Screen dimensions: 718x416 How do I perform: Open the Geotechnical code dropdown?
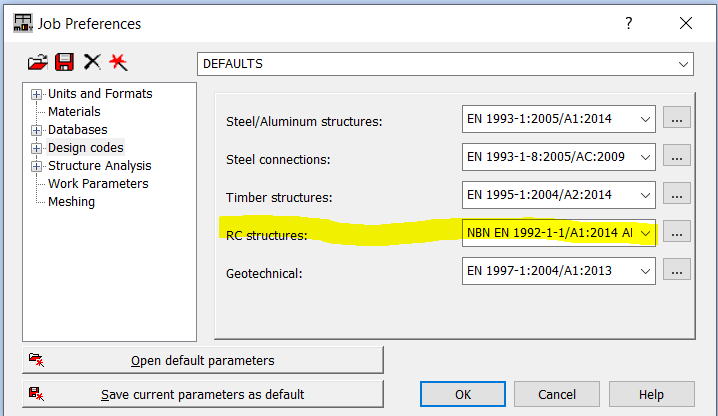(x=645, y=270)
